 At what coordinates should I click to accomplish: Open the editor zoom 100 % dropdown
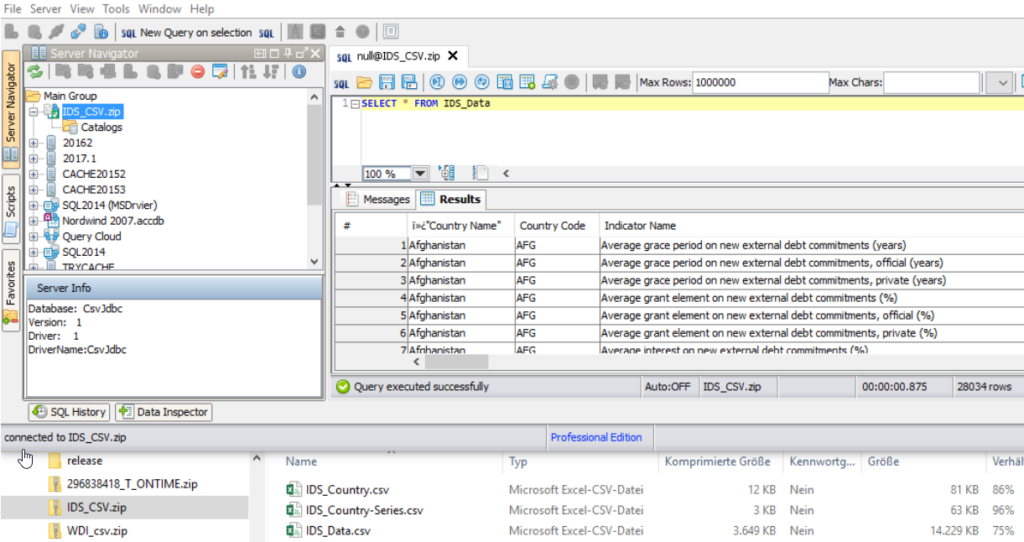coord(420,174)
